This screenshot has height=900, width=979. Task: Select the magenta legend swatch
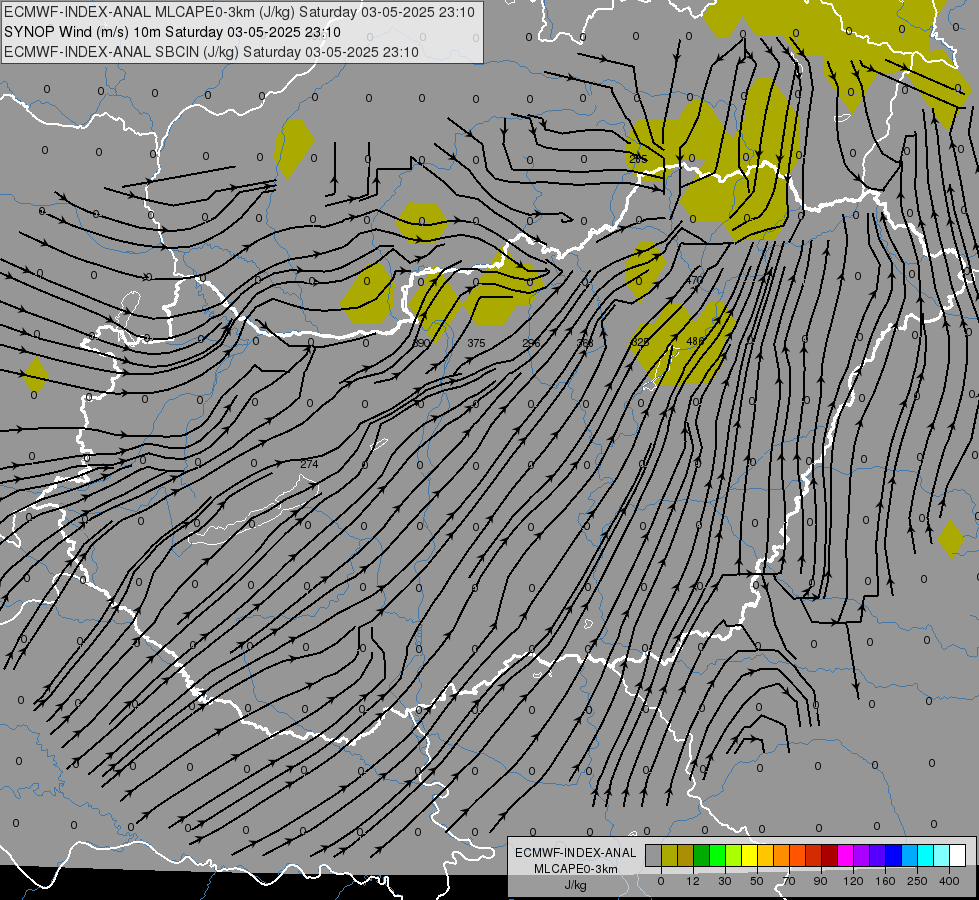(846, 856)
